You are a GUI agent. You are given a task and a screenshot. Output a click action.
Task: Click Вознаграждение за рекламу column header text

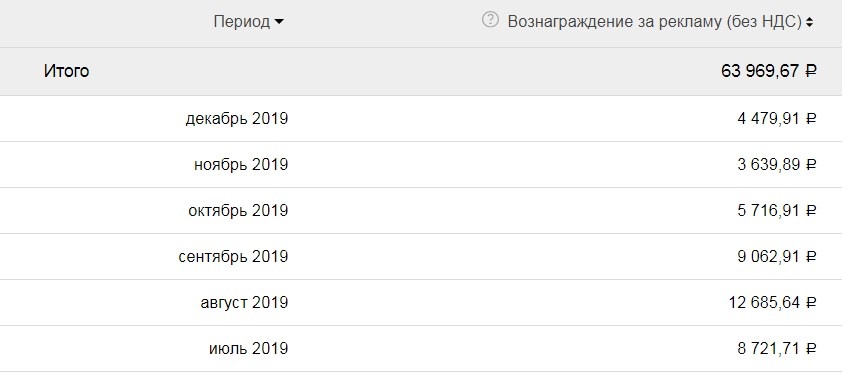pyautogui.click(x=654, y=22)
